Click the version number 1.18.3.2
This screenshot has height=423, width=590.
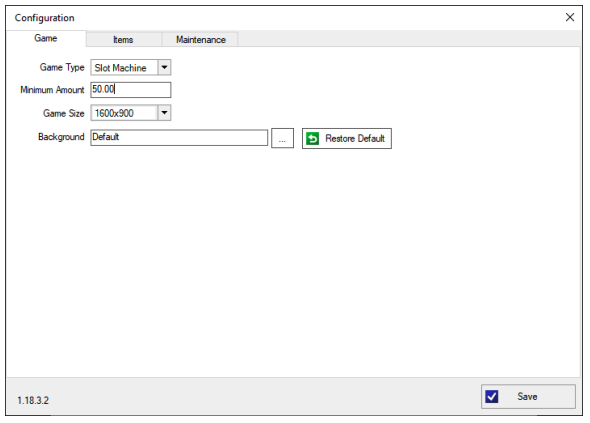point(33,400)
